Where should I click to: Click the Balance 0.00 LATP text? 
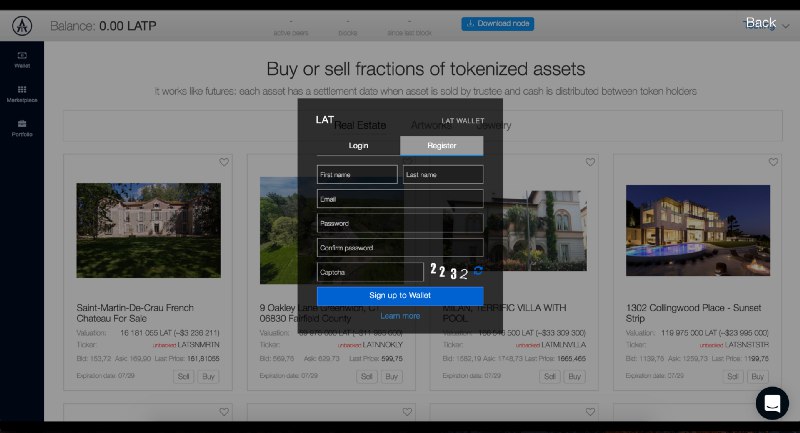tap(103, 26)
